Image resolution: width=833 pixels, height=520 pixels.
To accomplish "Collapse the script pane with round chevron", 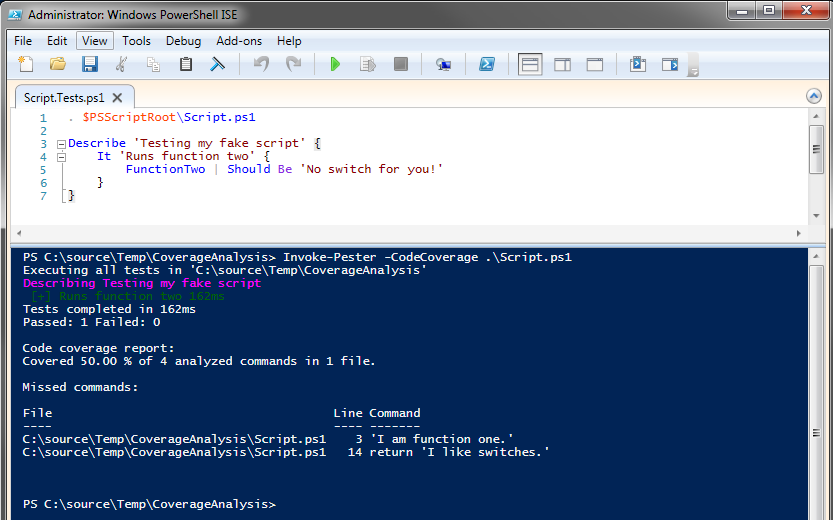I will 815,97.
